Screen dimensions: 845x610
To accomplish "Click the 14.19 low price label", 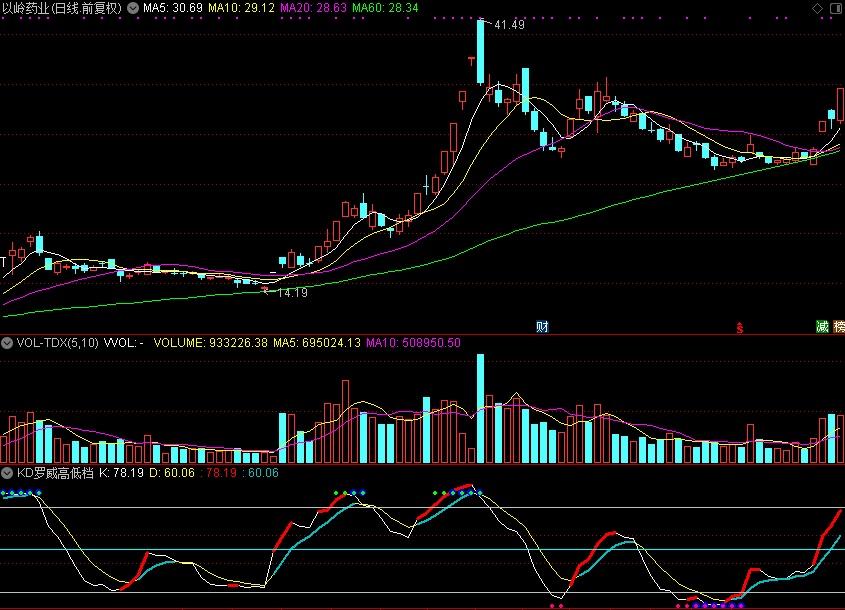I will point(292,293).
